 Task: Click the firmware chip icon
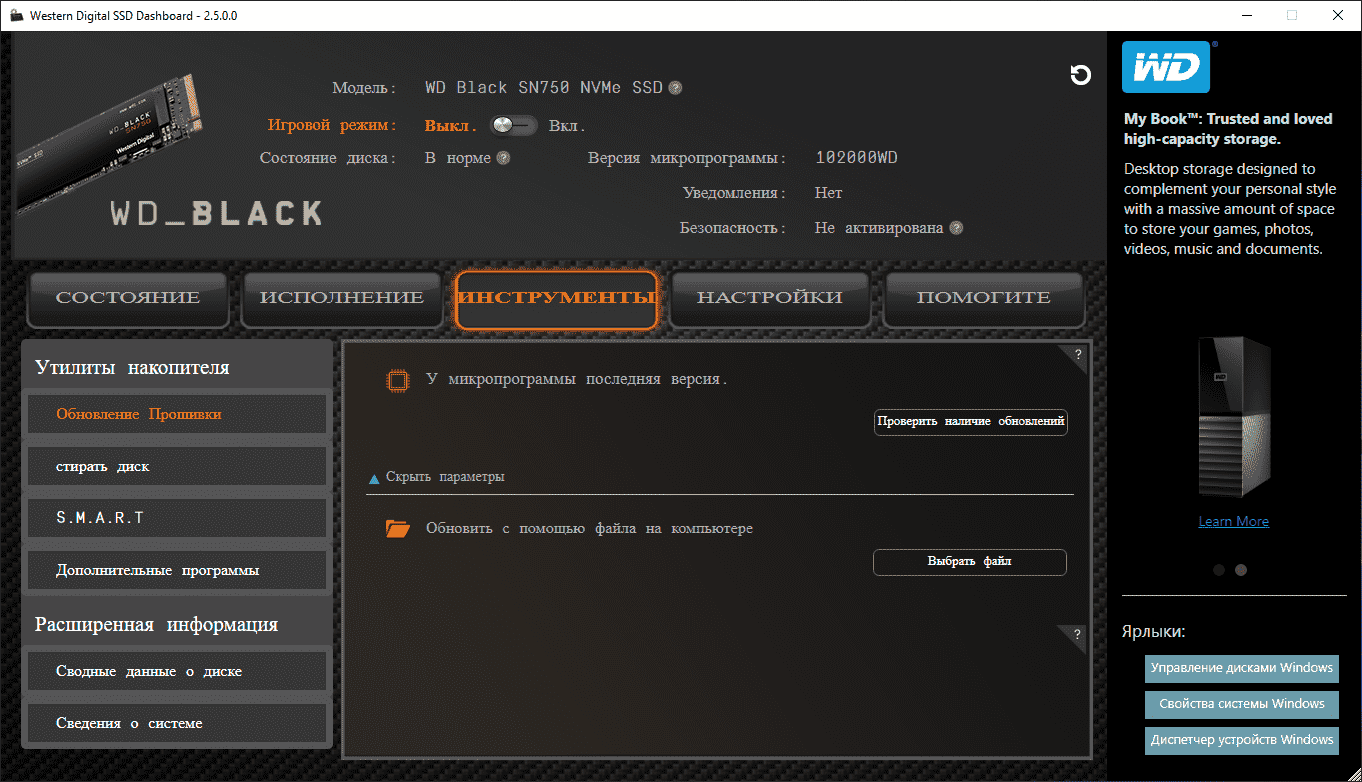(x=397, y=380)
